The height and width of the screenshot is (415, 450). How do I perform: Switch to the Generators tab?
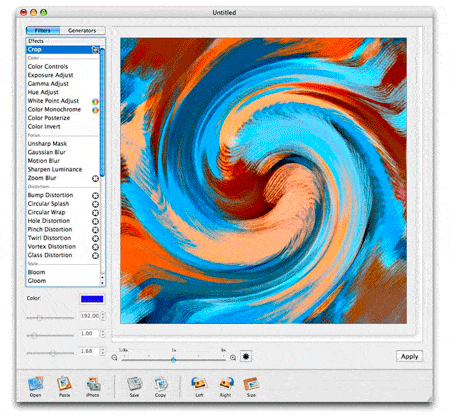(x=82, y=30)
